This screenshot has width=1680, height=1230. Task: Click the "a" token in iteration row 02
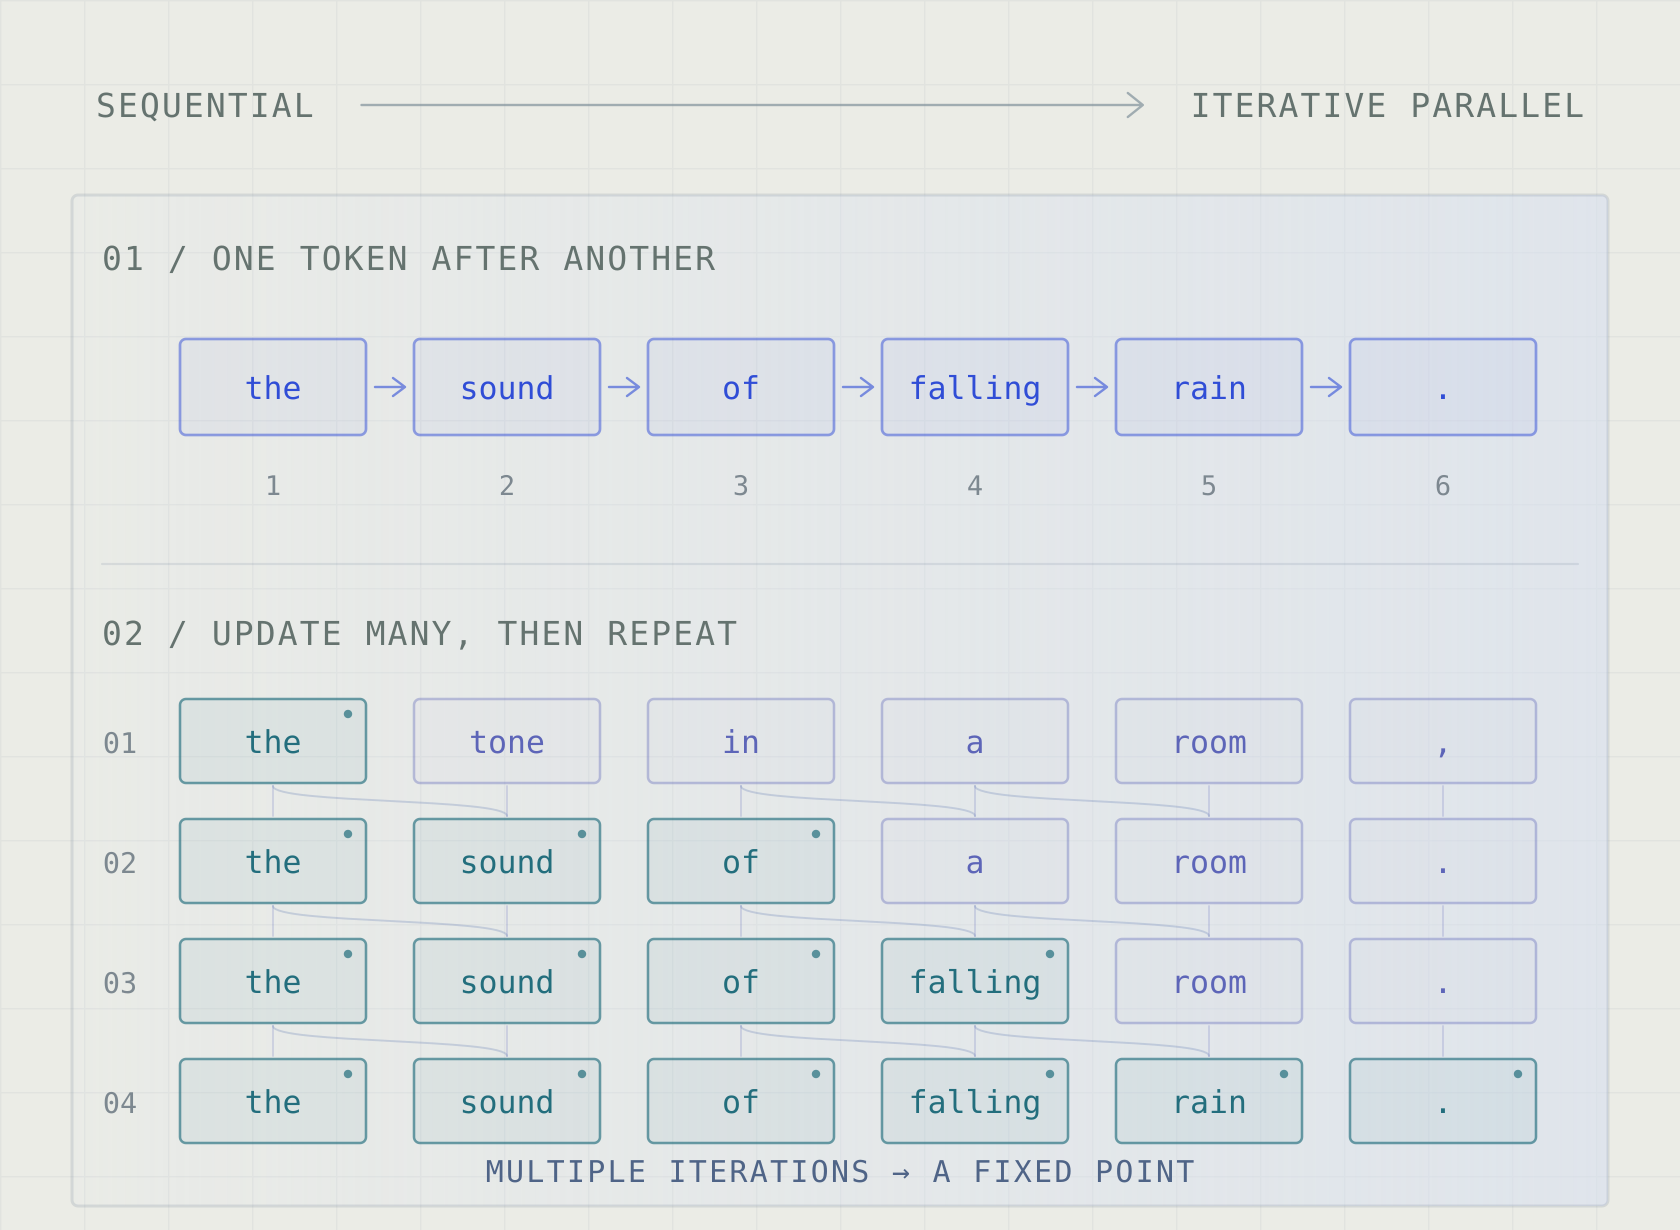click(975, 861)
